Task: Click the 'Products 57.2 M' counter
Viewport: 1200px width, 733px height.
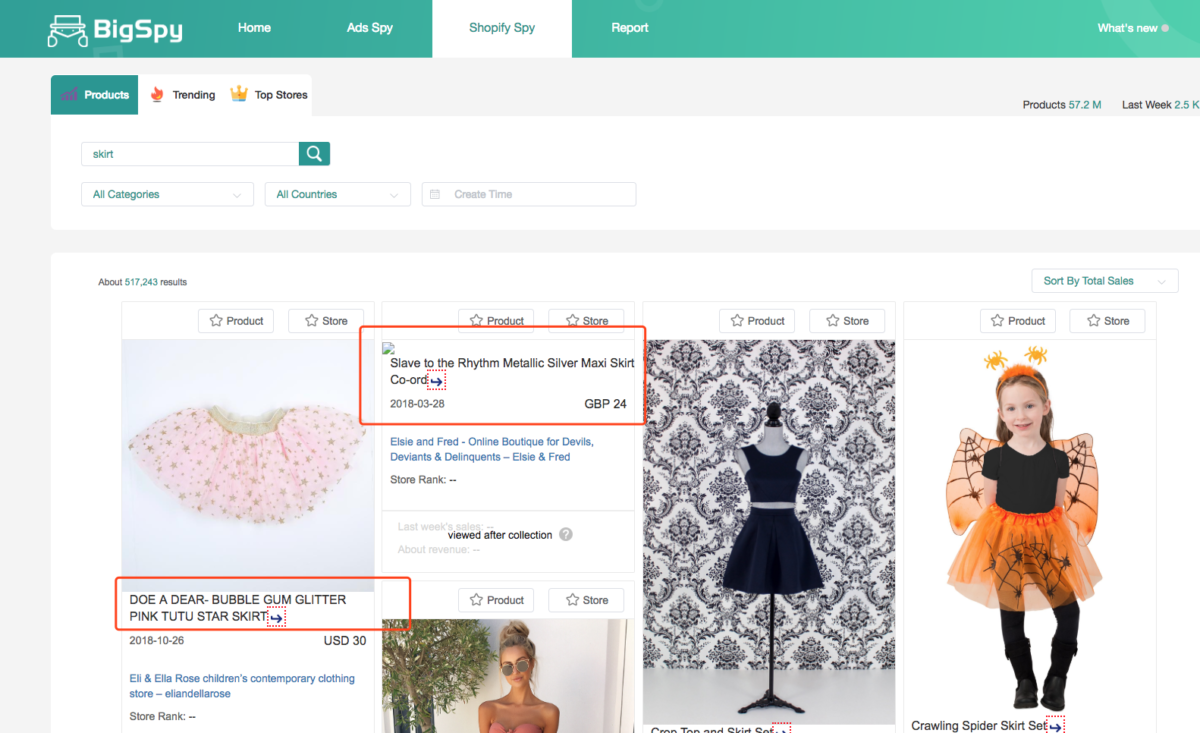Action: pos(1062,104)
